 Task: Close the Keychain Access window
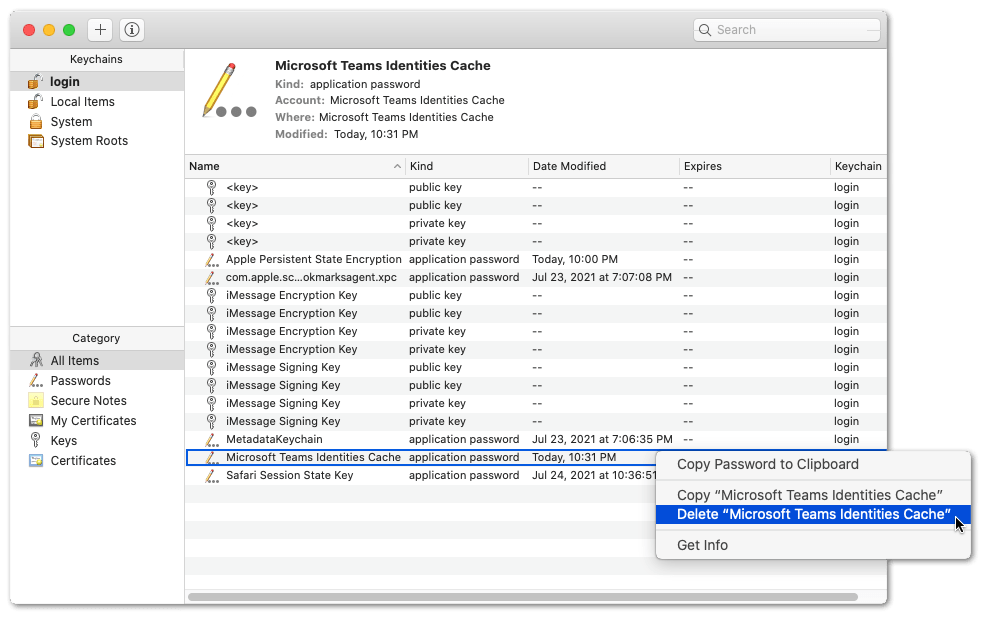(x=29, y=30)
